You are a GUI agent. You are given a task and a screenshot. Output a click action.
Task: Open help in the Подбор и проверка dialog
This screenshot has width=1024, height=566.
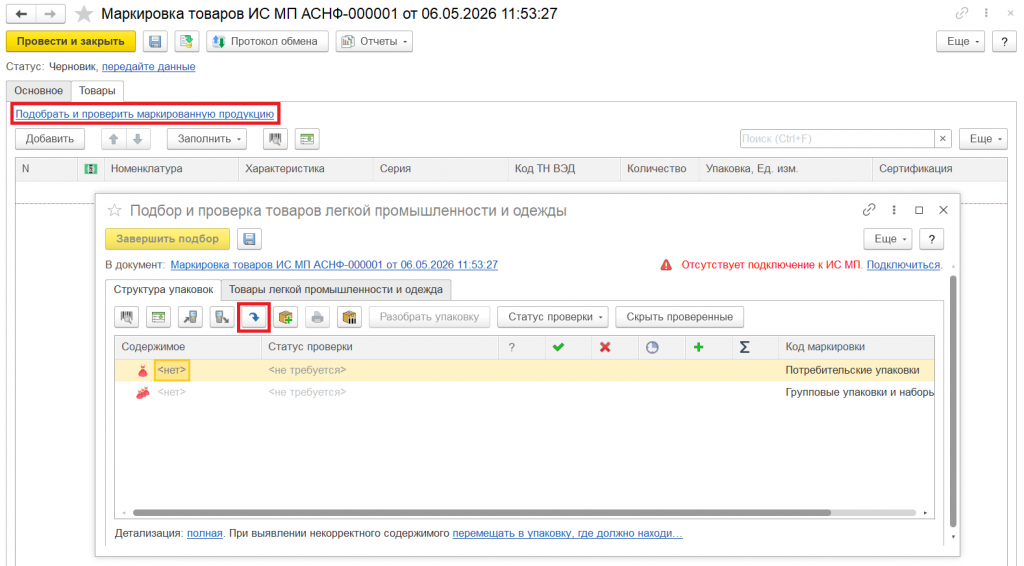tap(931, 239)
